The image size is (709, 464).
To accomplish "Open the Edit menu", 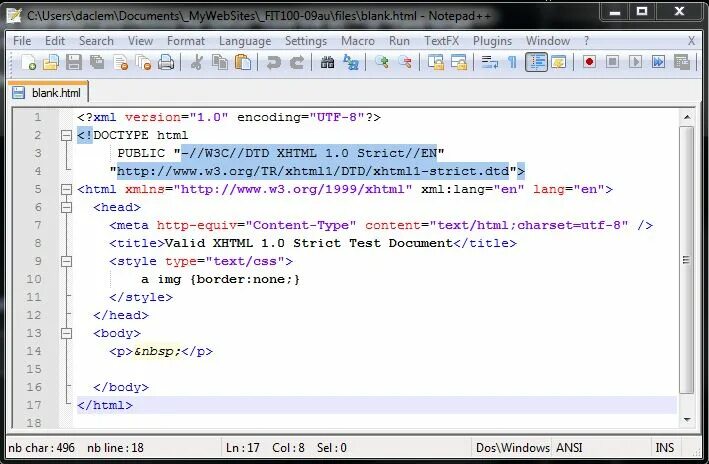I will pos(55,41).
